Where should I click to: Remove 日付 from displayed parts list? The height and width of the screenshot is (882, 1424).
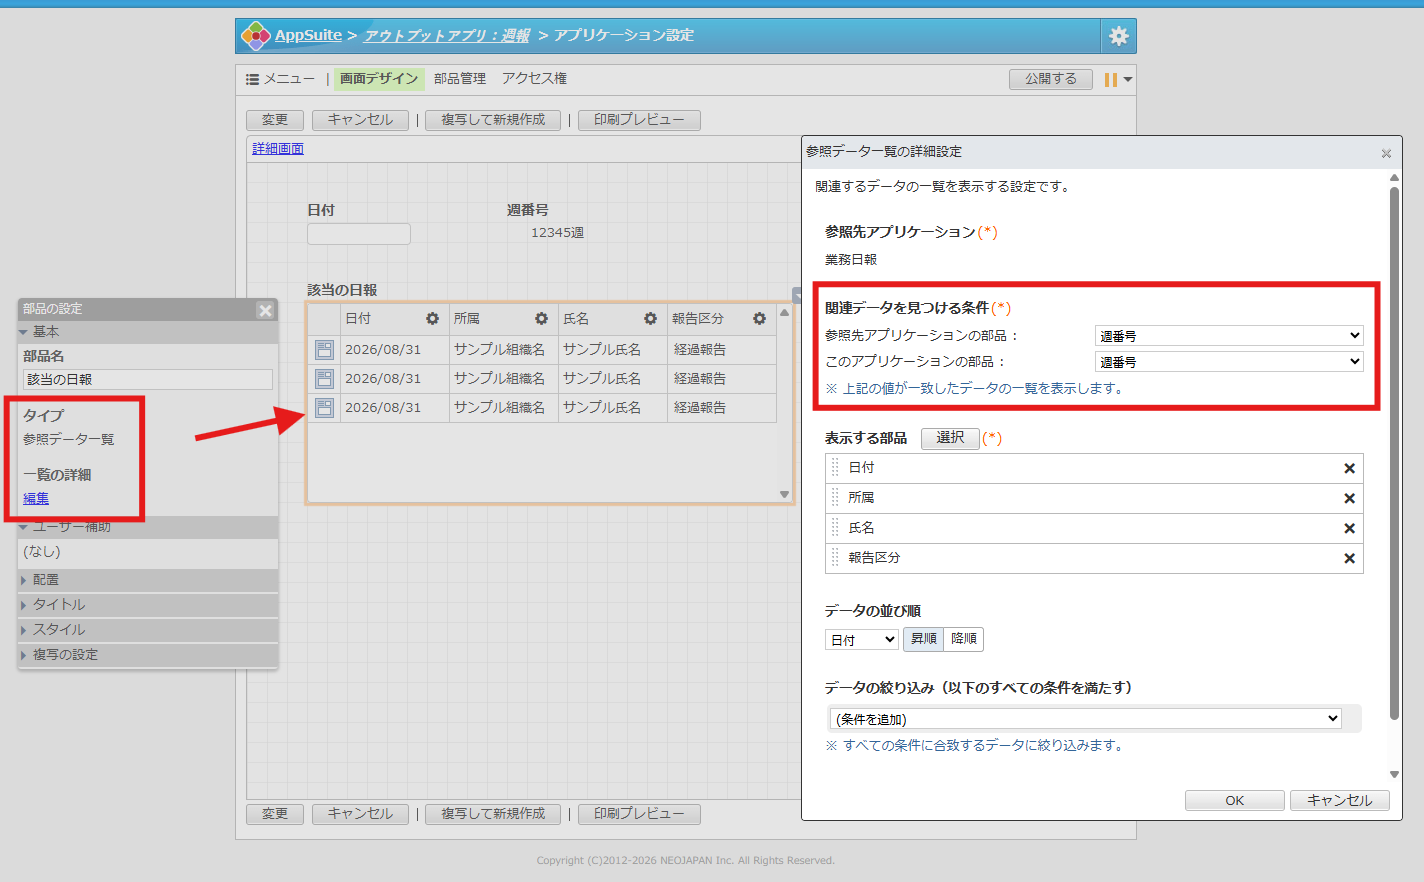(1349, 468)
